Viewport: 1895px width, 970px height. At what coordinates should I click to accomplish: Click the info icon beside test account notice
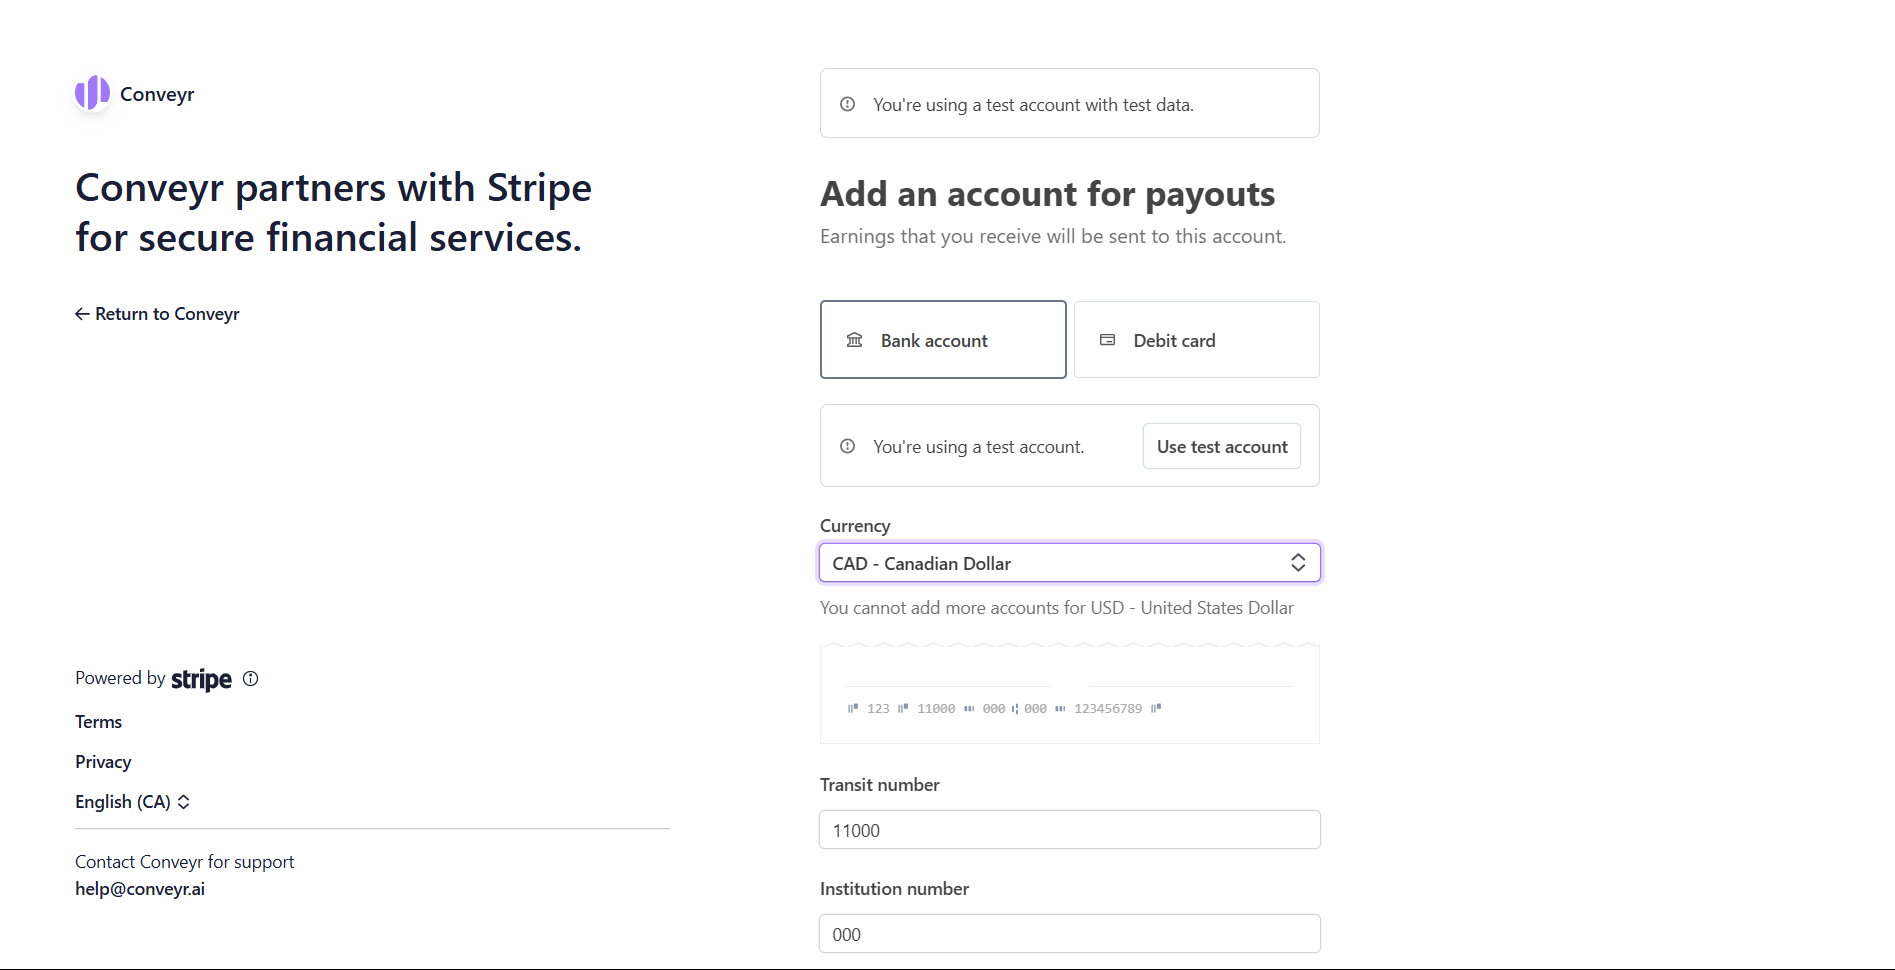pyautogui.click(x=847, y=446)
